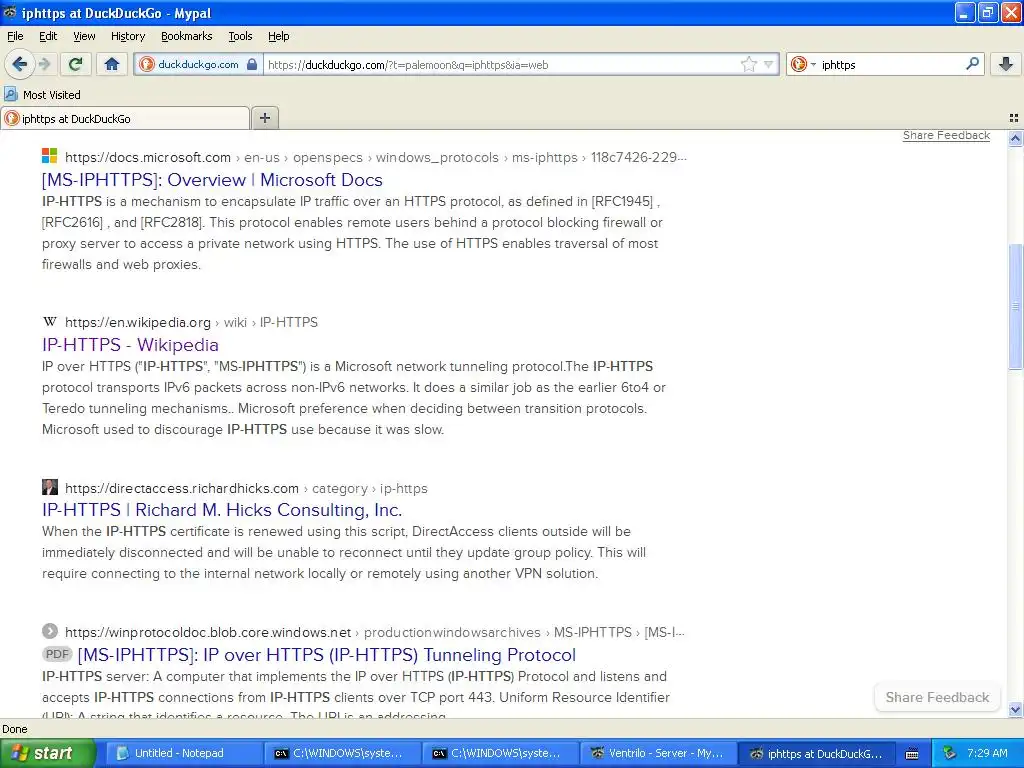This screenshot has height=768, width=1024.
Task: Click the network connection tray icon
Action: (950, 753)
